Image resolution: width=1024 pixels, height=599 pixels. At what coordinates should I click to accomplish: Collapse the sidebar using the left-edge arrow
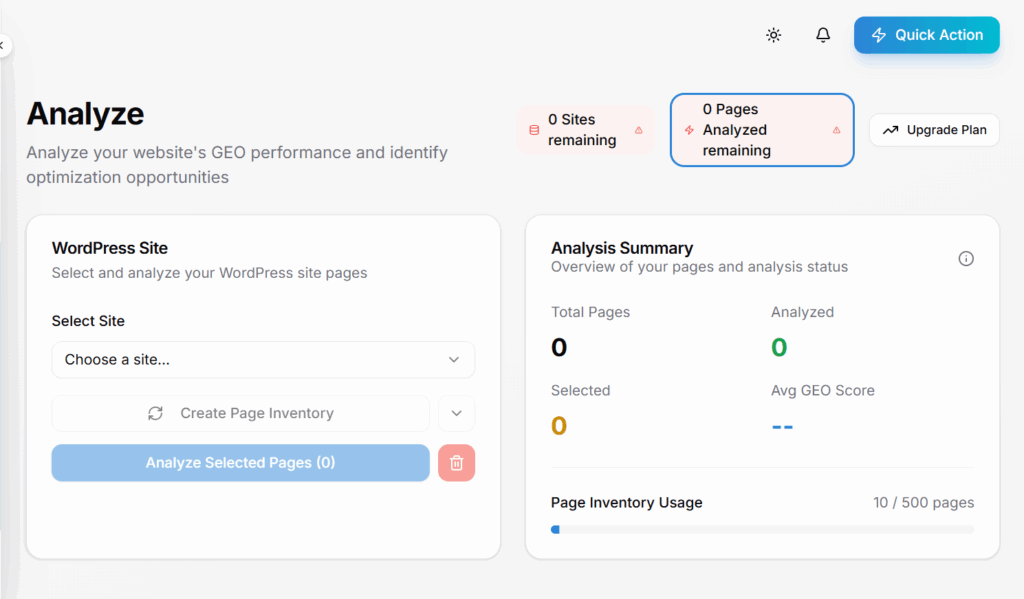click(x=3, y=45)
